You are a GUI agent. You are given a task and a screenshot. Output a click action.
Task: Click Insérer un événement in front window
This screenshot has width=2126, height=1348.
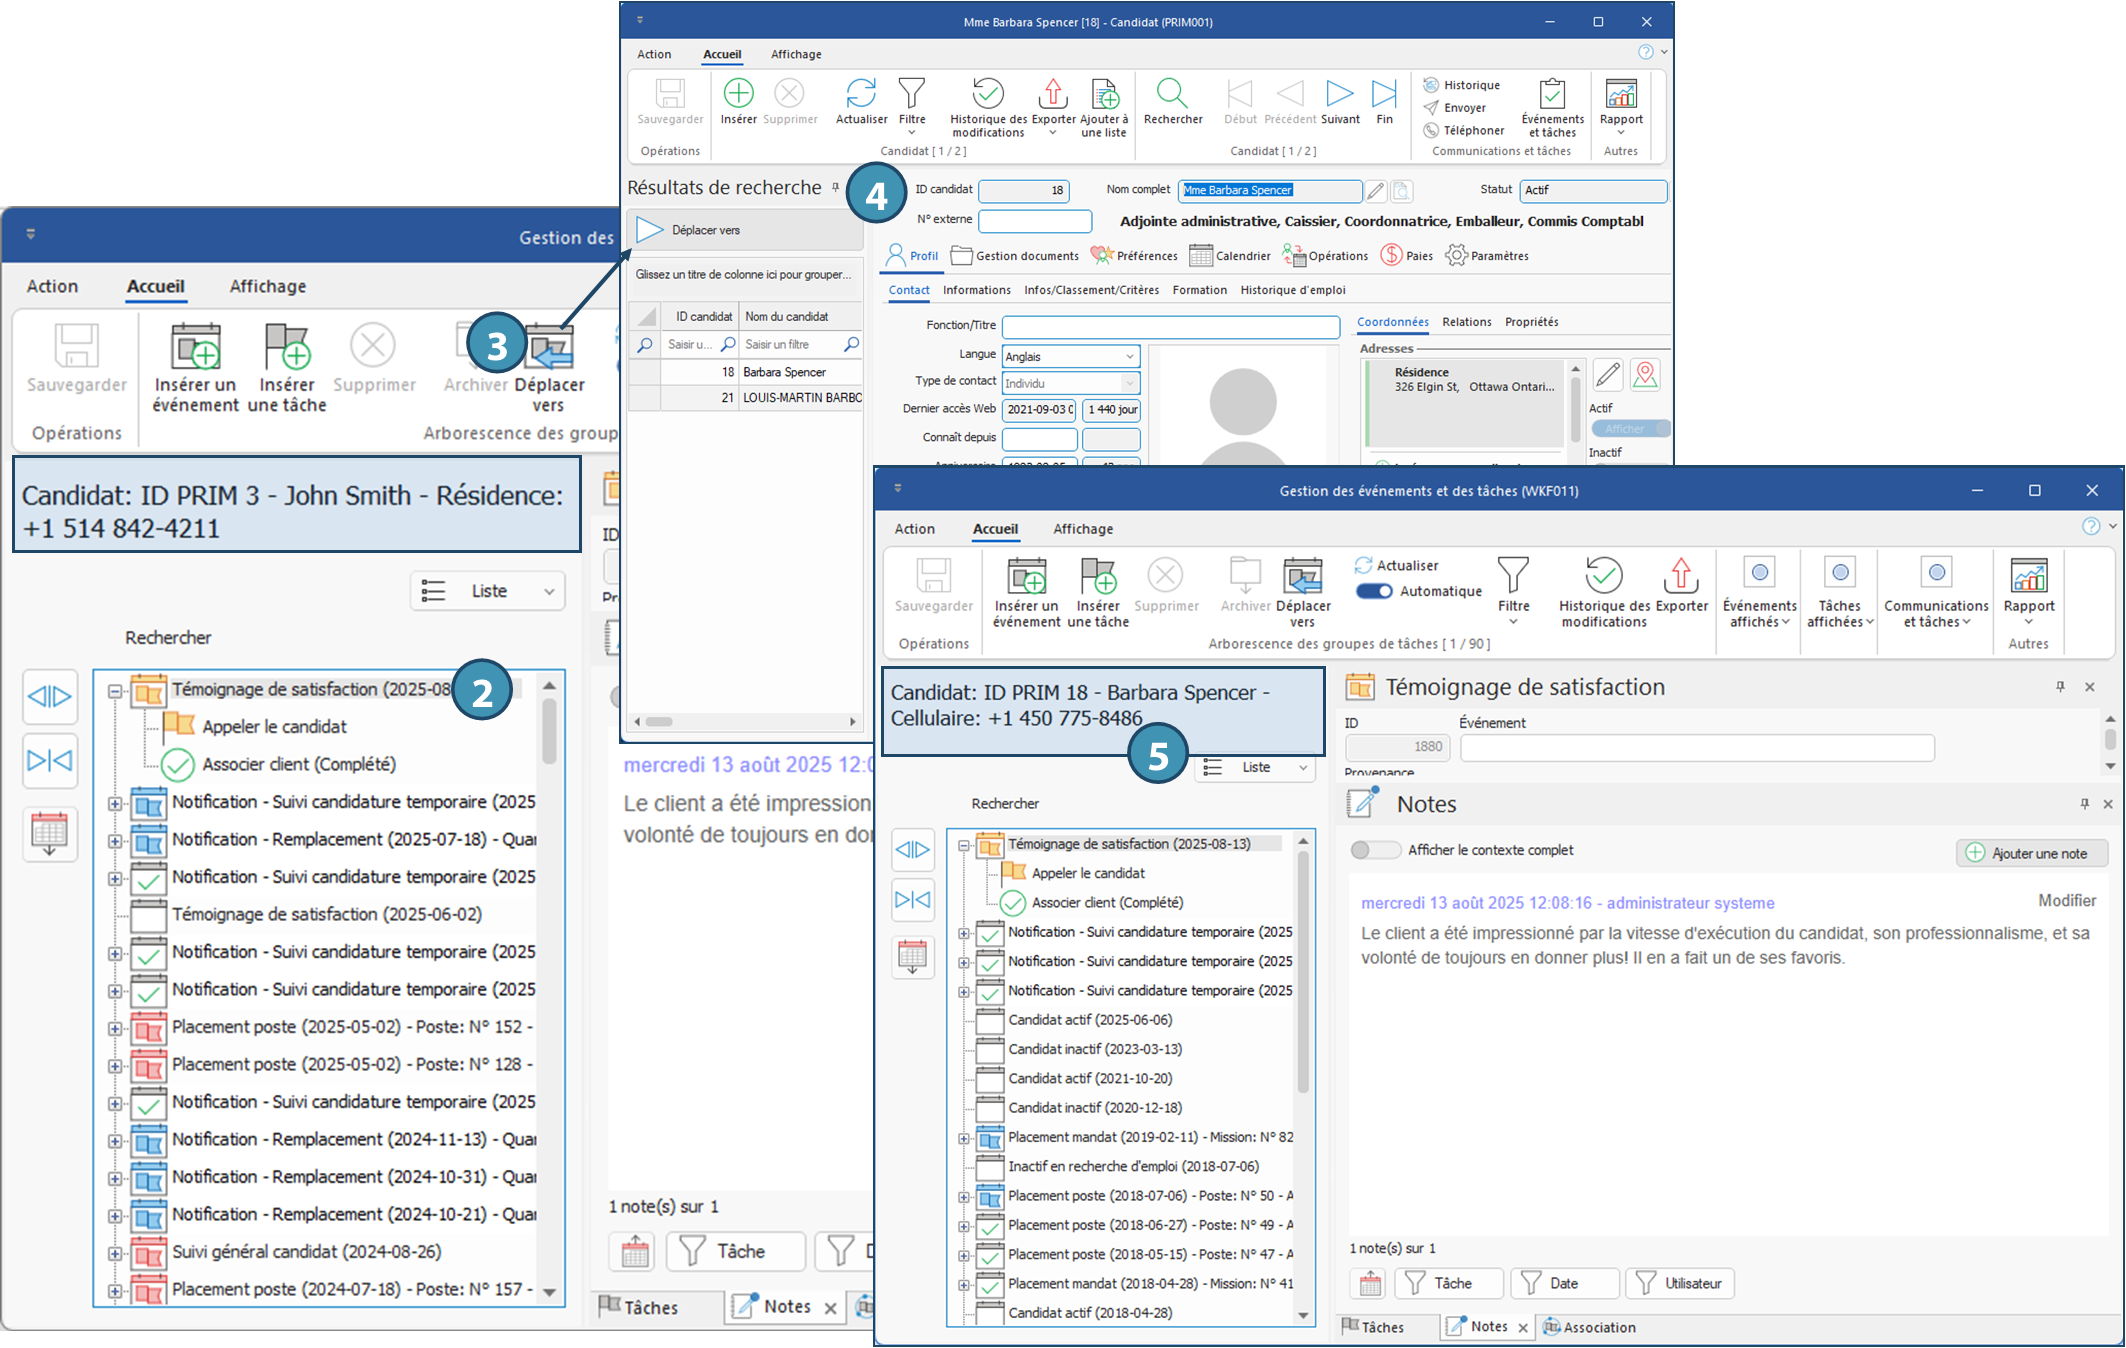(1027, 577)
